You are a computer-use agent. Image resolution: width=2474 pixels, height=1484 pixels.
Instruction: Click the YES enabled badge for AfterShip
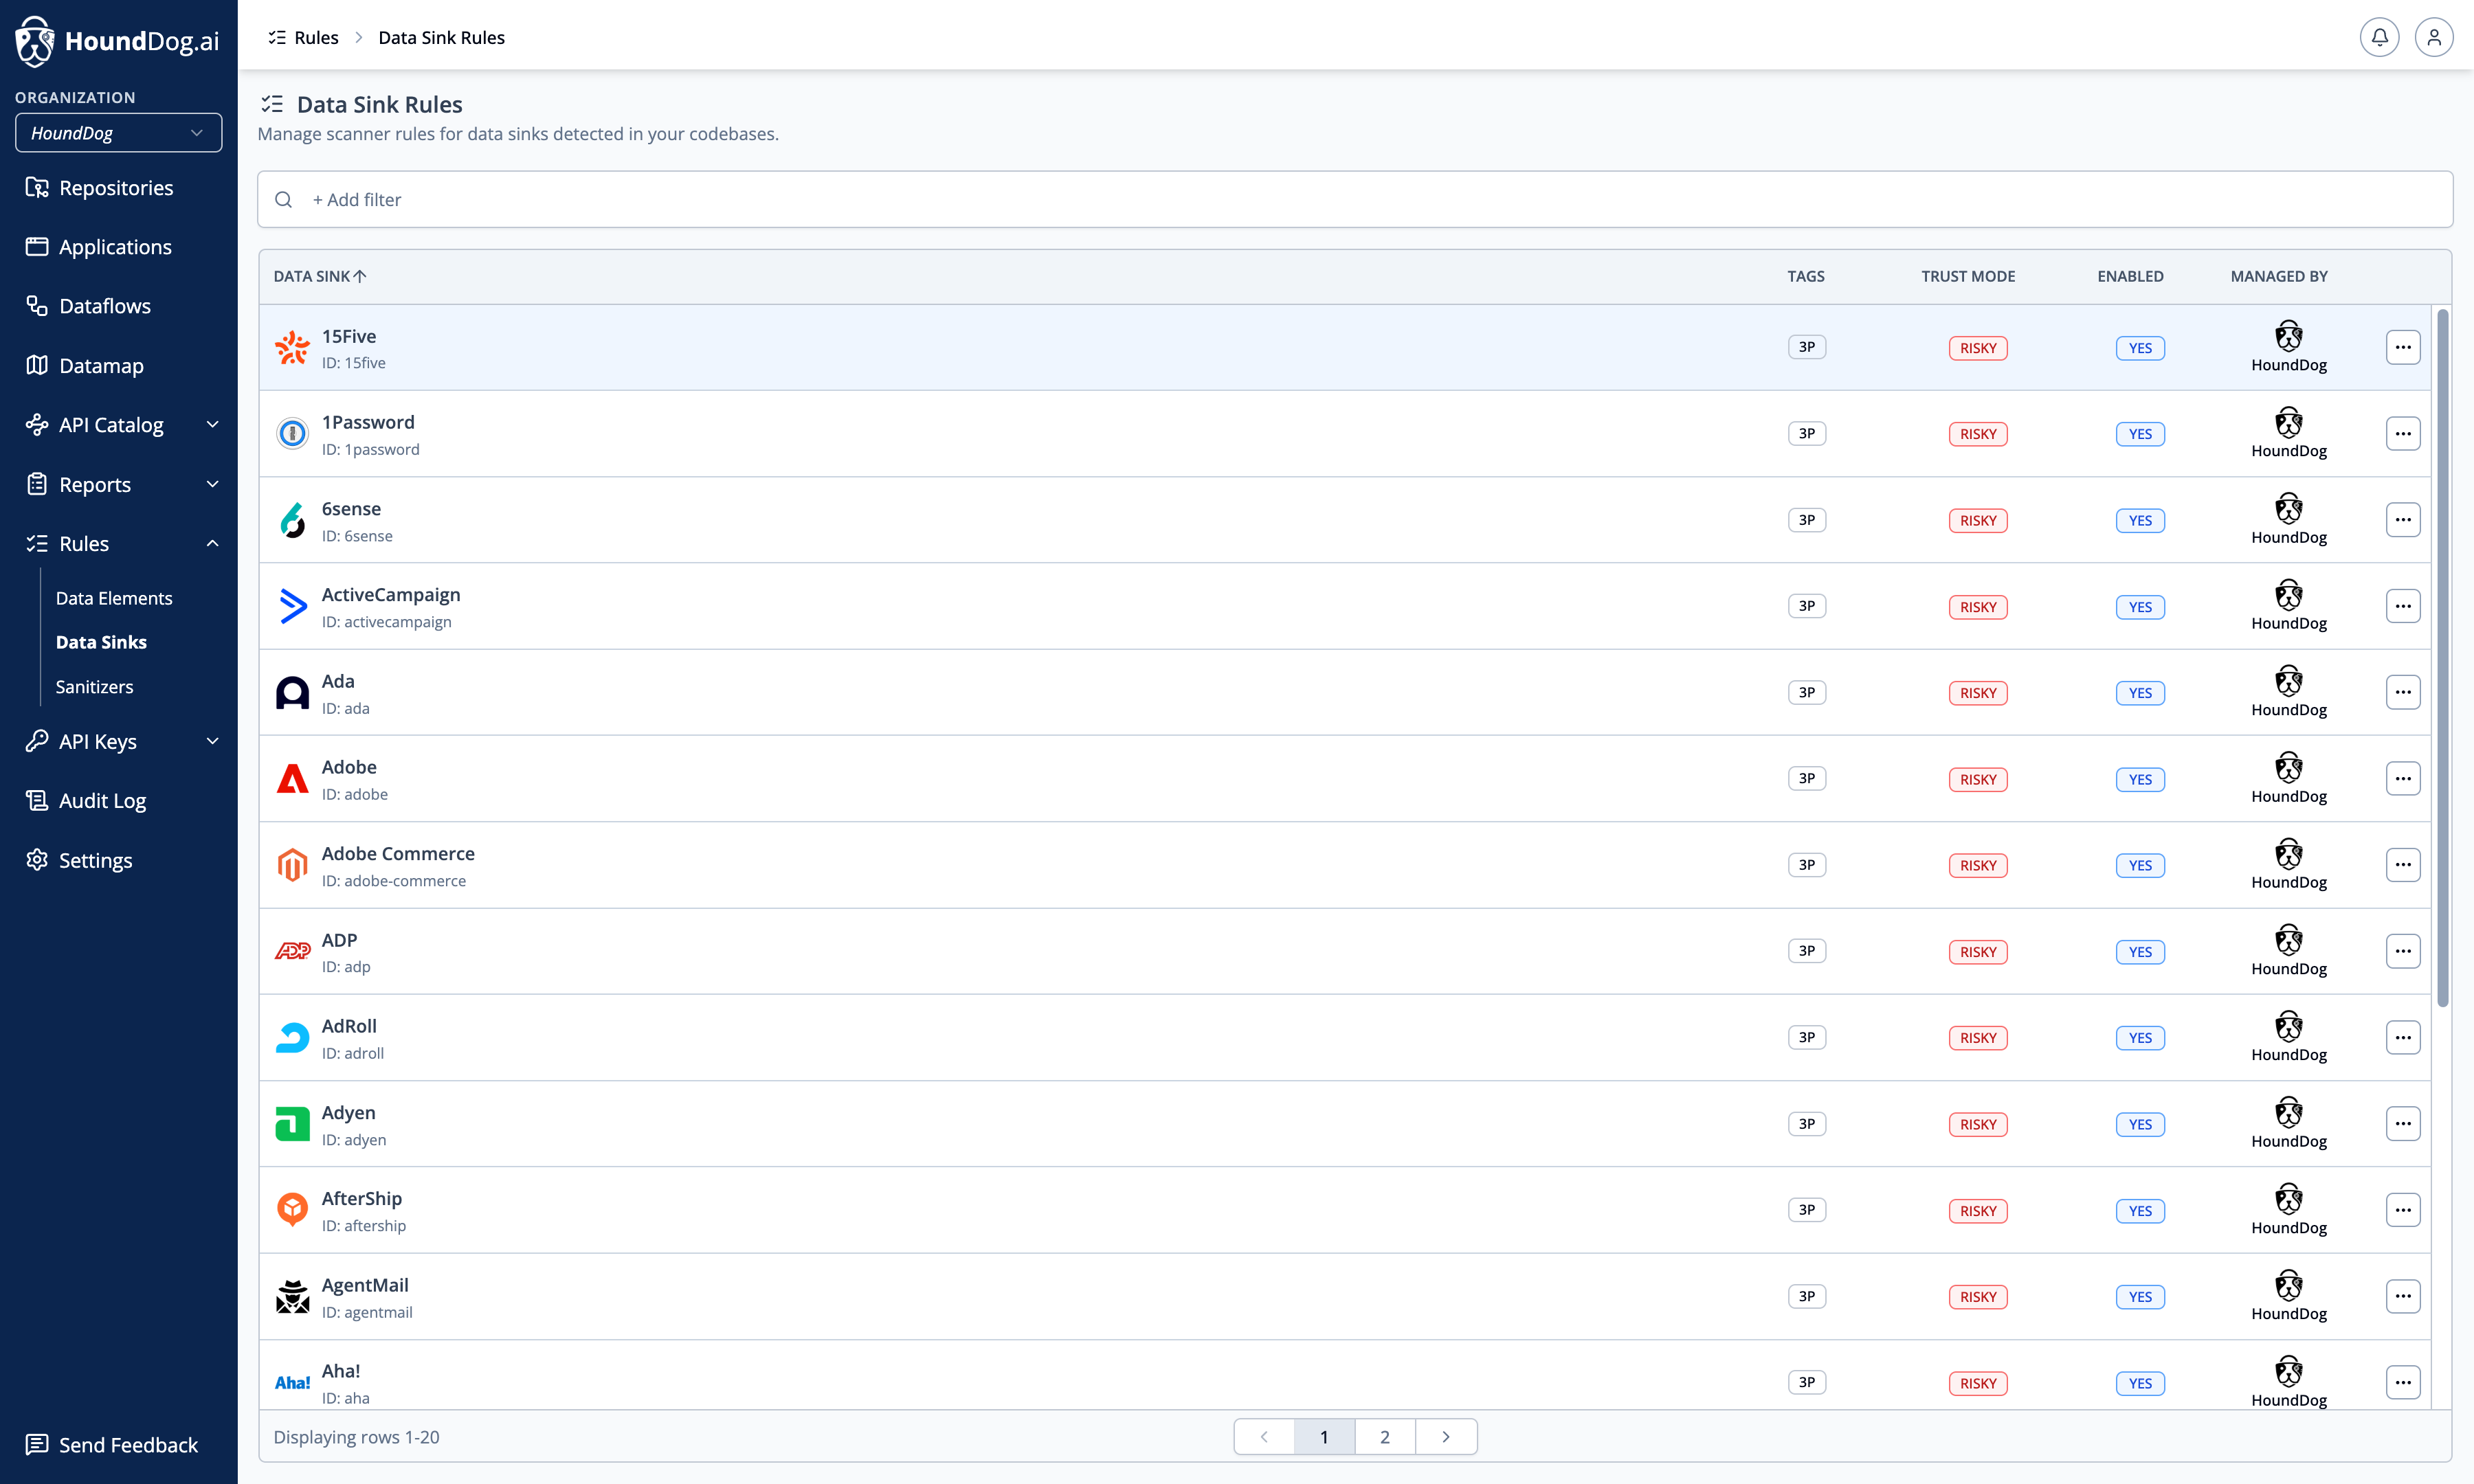pyautogui.click(x=2140, y=1211)
